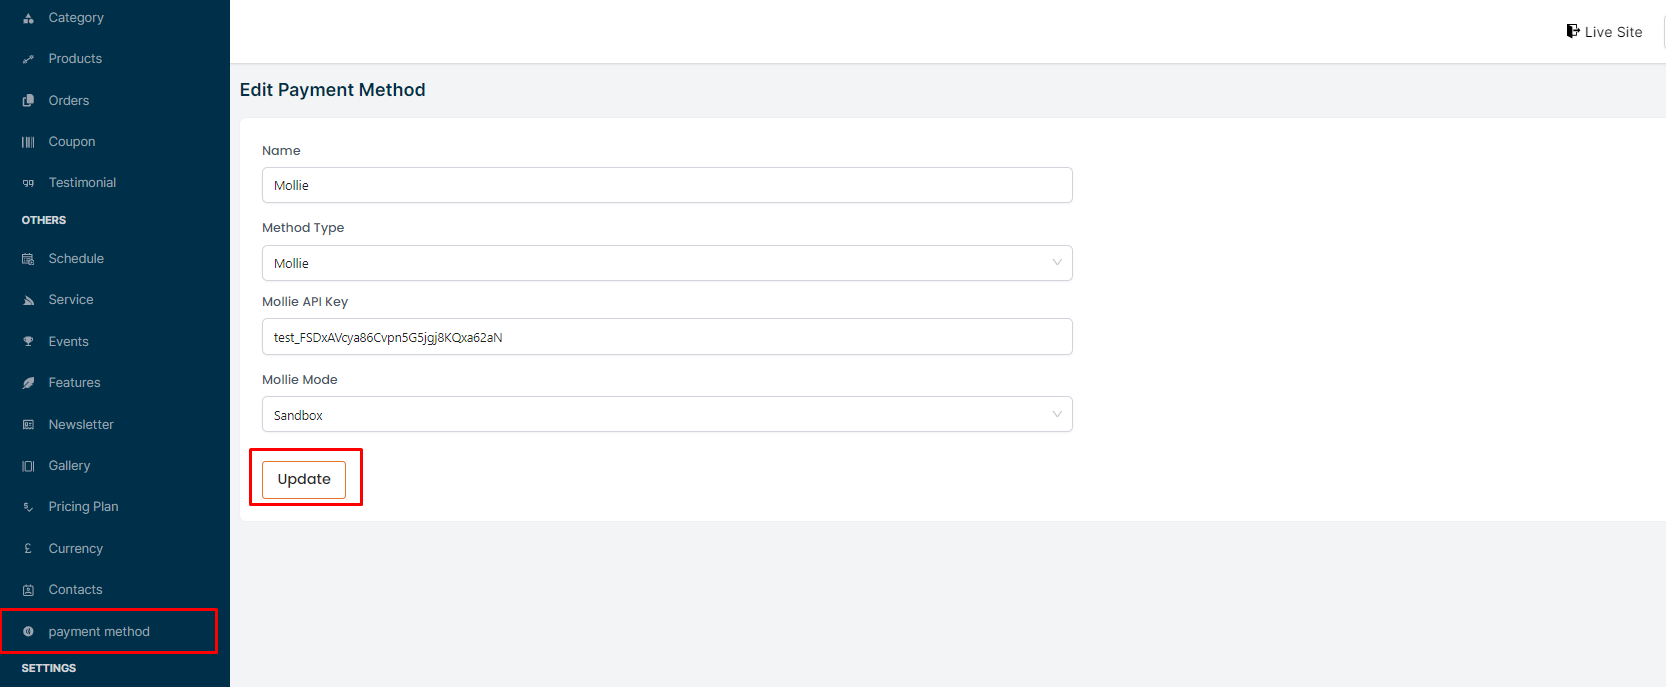This screenshot has height=687, width=1666.
Task: Click the Schedule calendar icon
Action: pyautogui.click(x=28, y=259)
